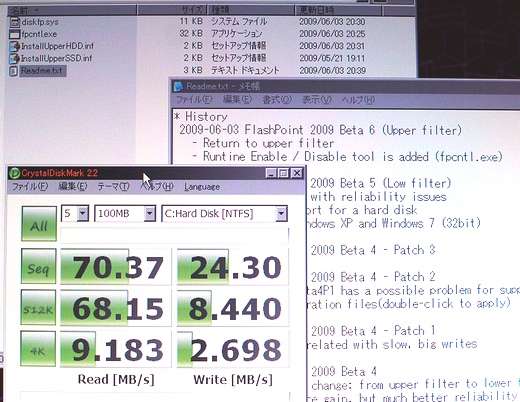Click '2009 Beta 4 - Patch 3' line
This screenshot has width=520, height=402.
tap(373, 250)
